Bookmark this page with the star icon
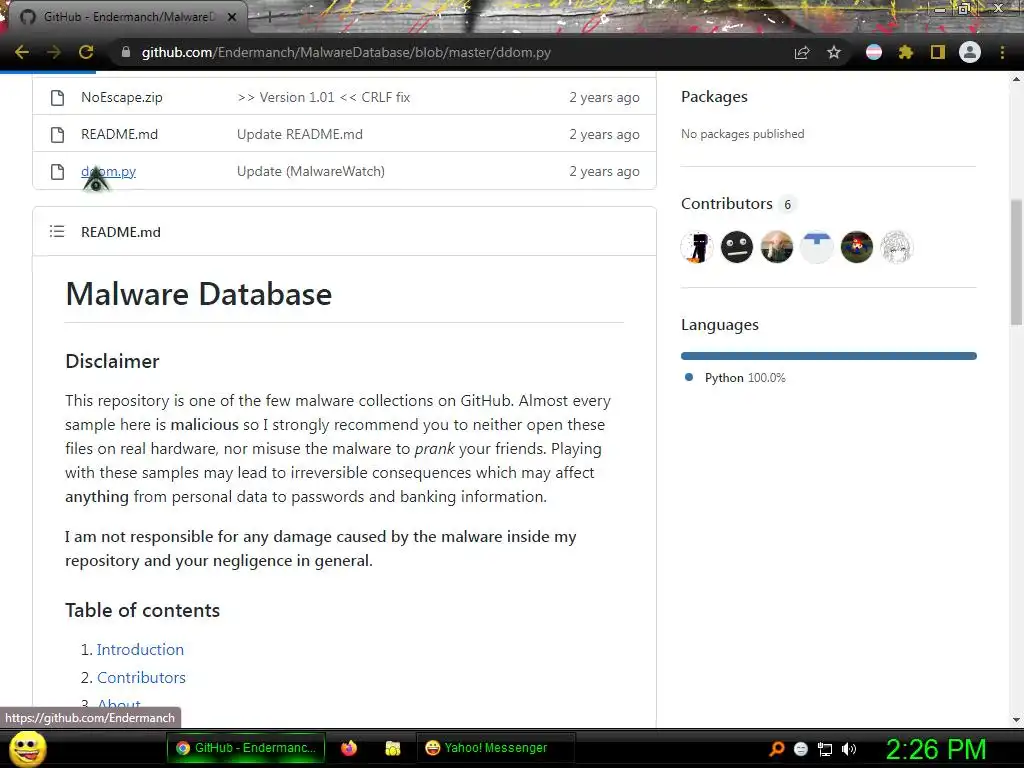 (x=834, y=52)
